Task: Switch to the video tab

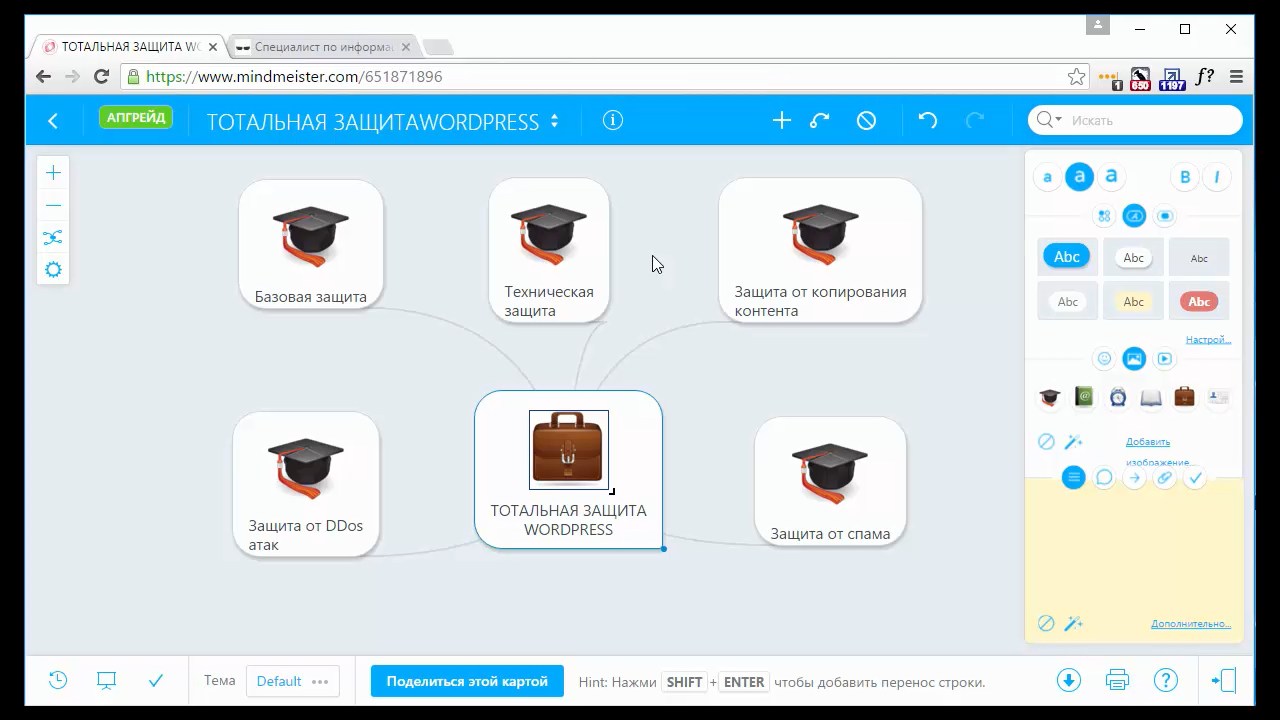Action: coord(1165,358)
